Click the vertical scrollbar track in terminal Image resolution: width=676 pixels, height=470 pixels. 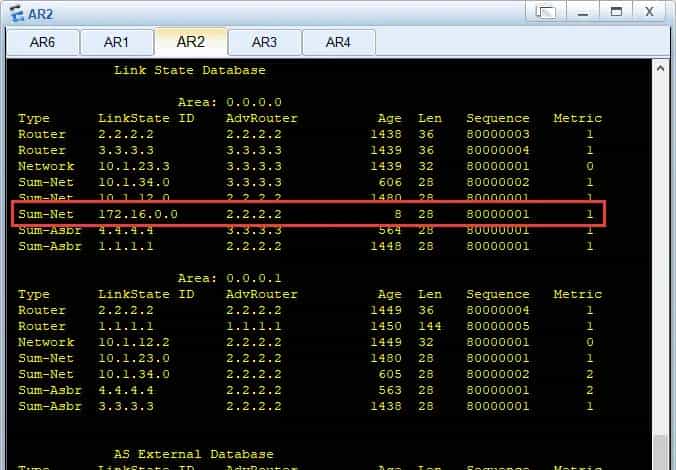pos(661,300)
